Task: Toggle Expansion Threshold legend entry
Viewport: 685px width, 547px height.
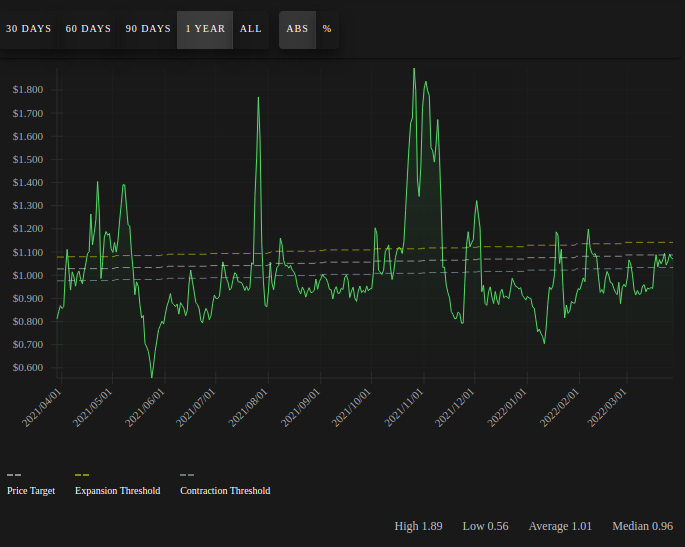Action: 118,491
